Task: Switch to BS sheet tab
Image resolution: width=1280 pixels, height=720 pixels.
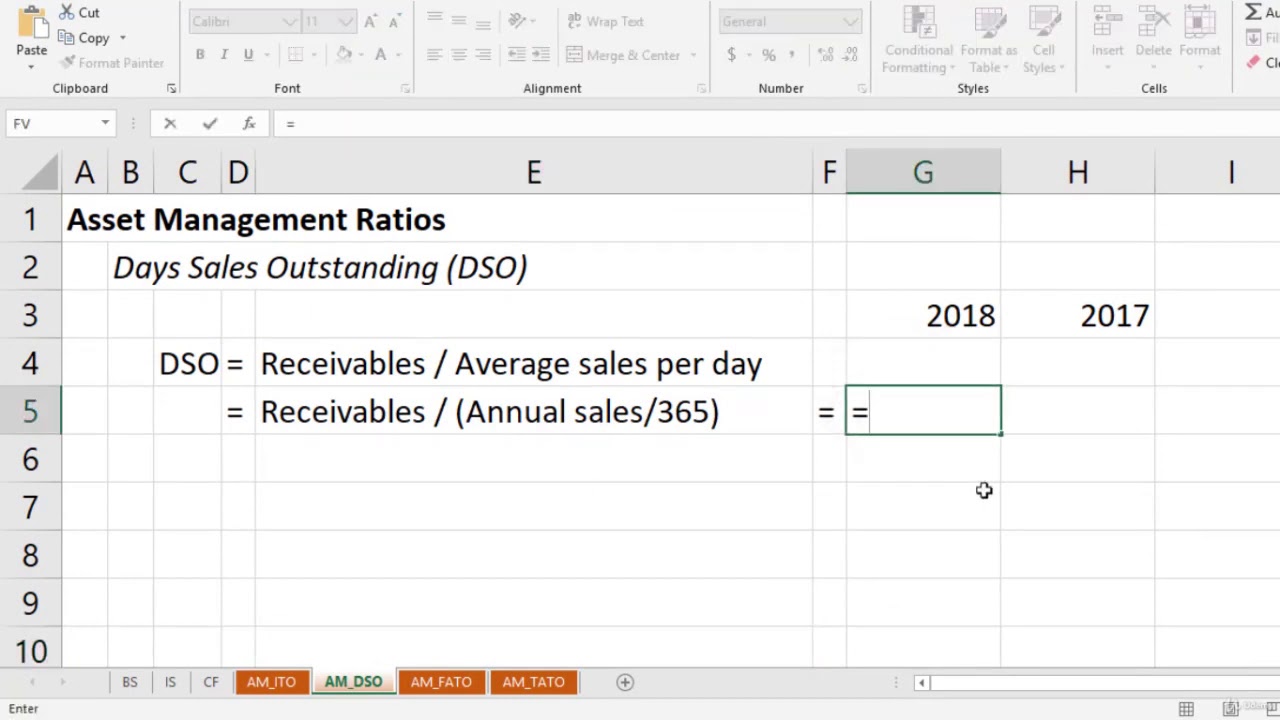Action: [x=130, y=682]
